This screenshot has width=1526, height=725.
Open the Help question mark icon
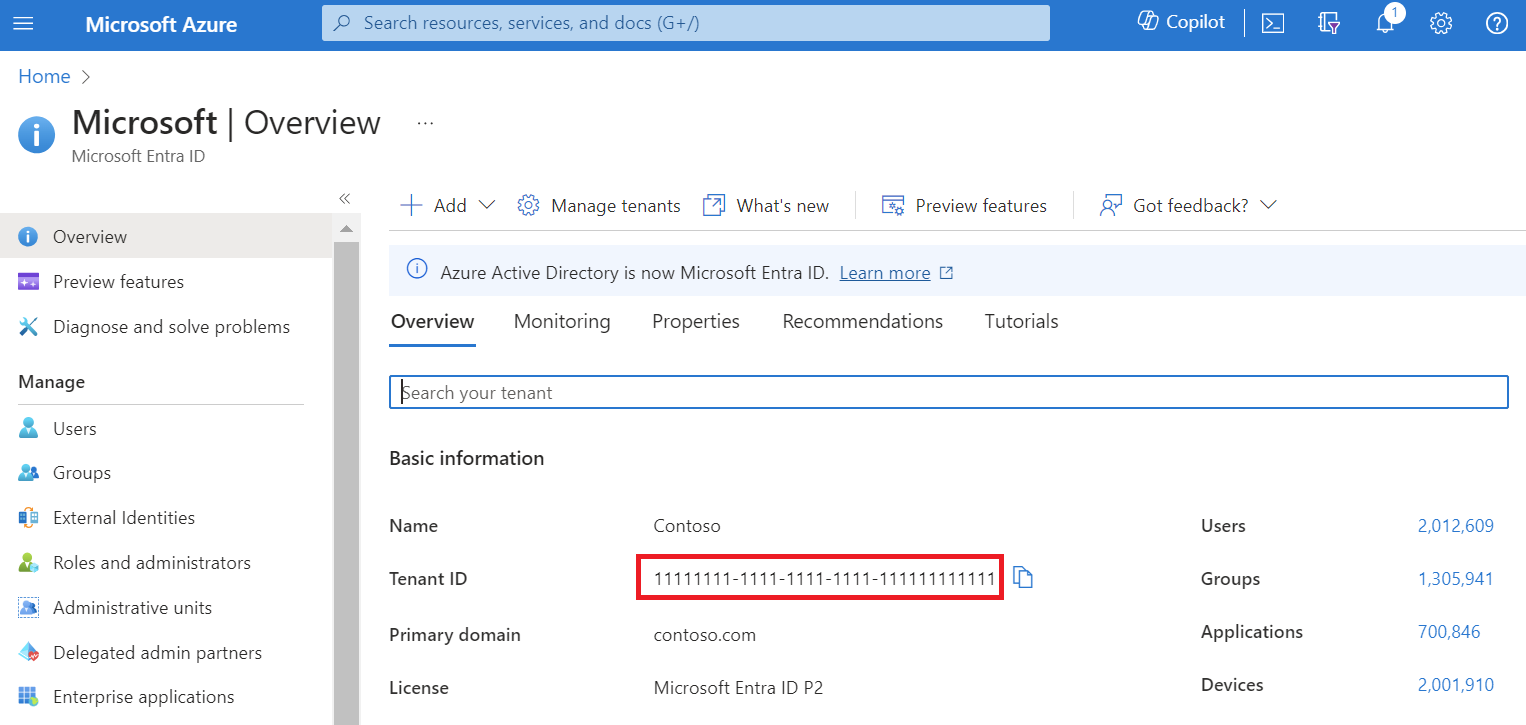click(1497, 23)
